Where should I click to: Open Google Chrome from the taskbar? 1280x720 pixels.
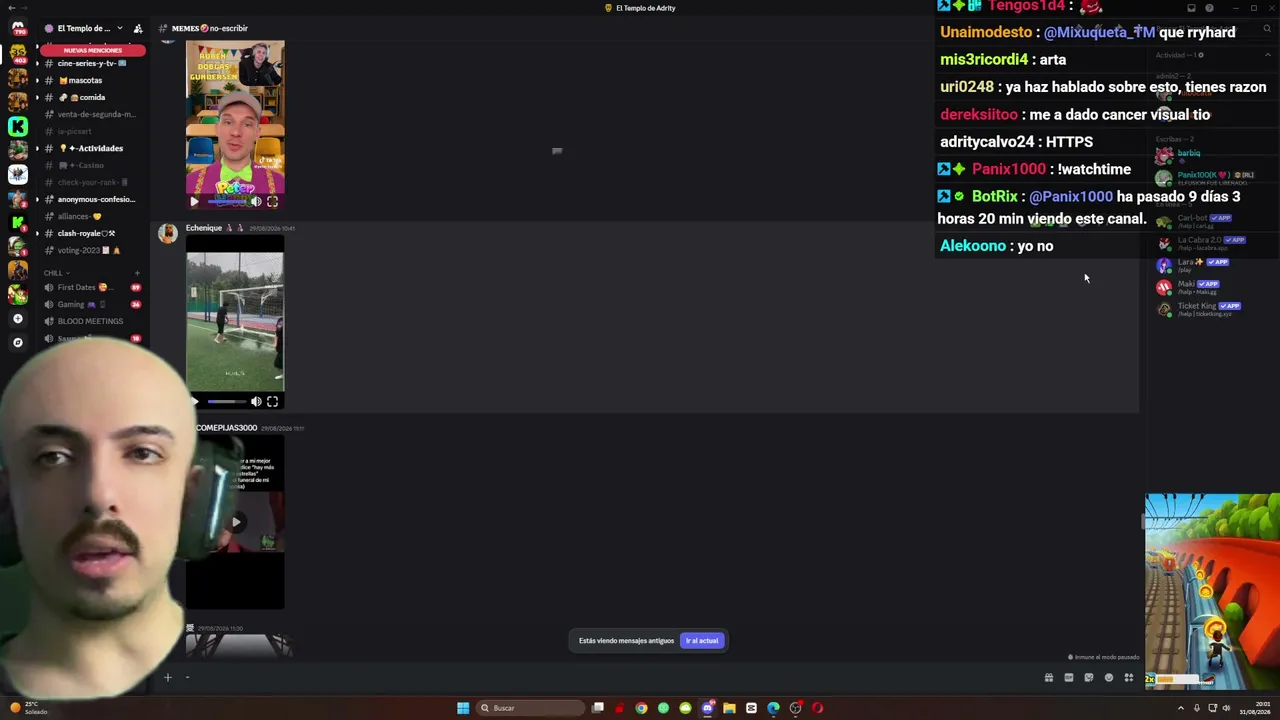(641, 708)
